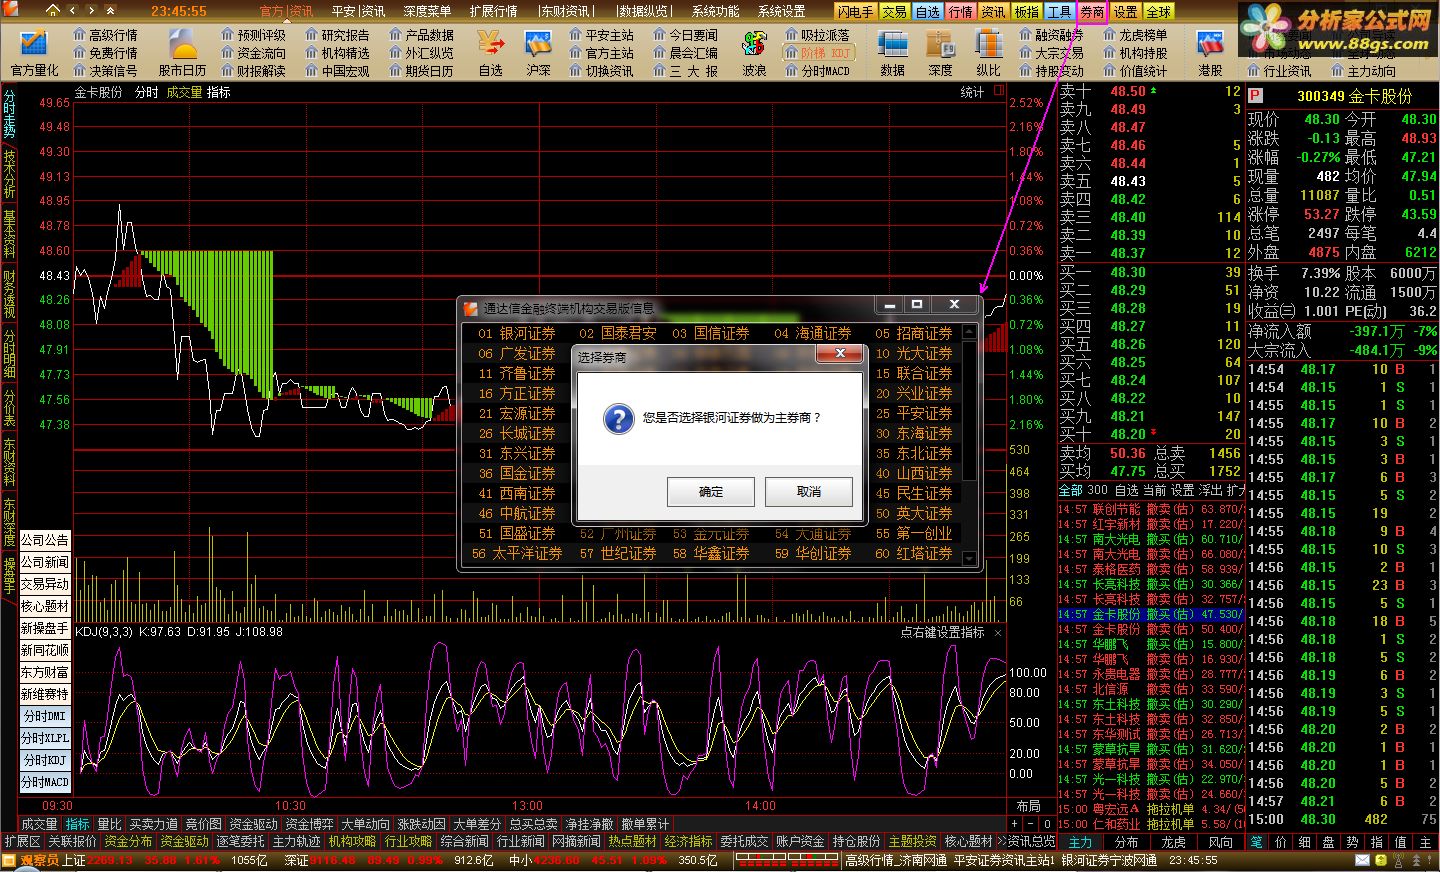Click 预测评级 bank icon entry

pyautogui.click(x=253, y=35)
